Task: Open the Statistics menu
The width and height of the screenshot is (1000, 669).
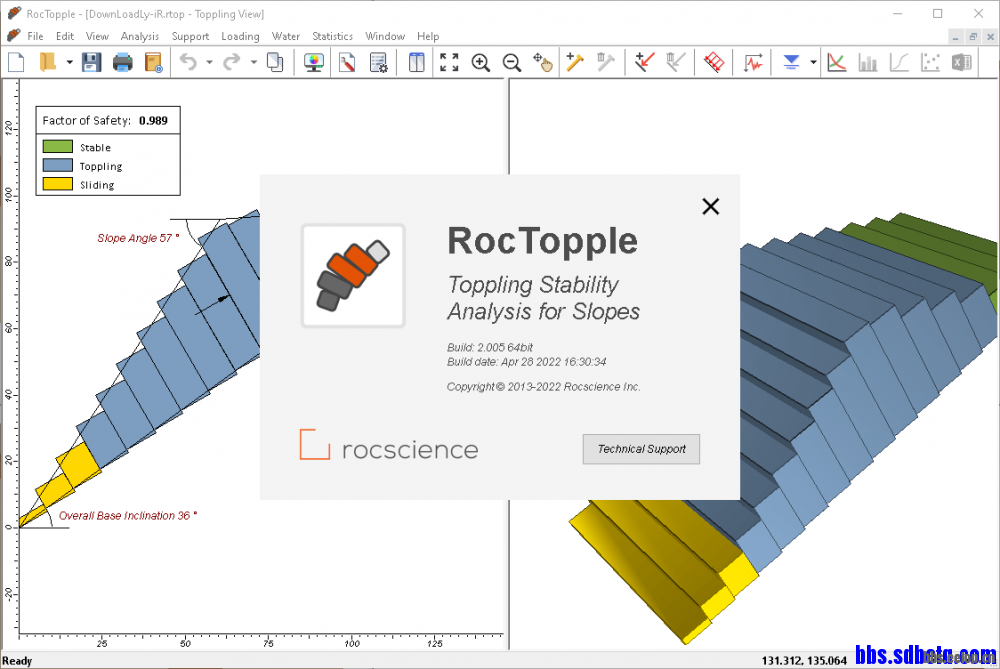Action: pos(332,36)
